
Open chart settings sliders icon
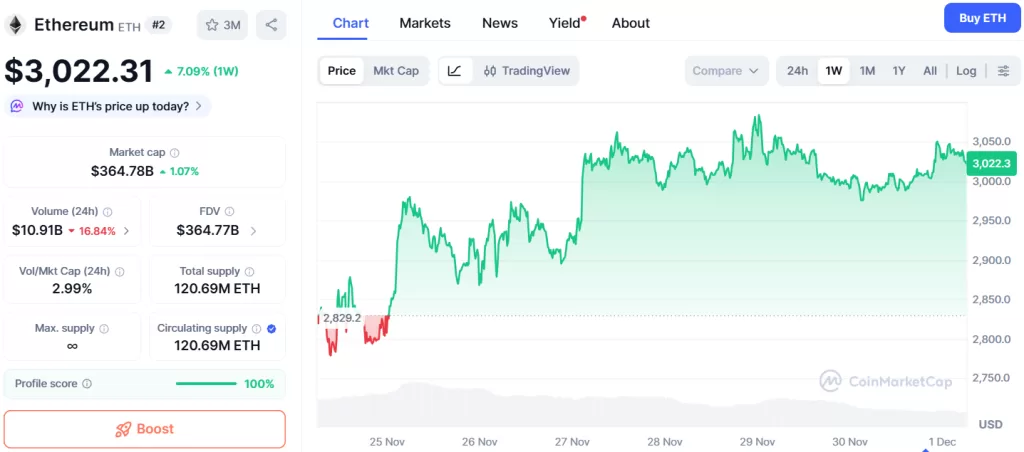coord(1004,71)
